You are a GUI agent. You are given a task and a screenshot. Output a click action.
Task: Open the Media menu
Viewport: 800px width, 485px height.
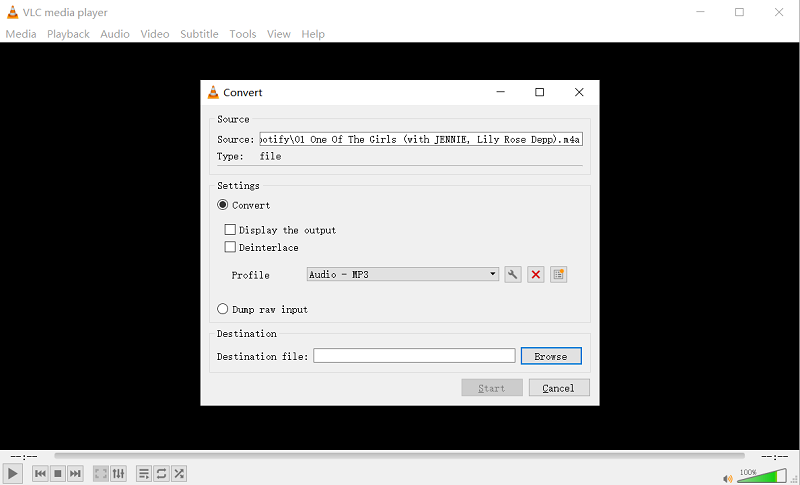[21, 34]
